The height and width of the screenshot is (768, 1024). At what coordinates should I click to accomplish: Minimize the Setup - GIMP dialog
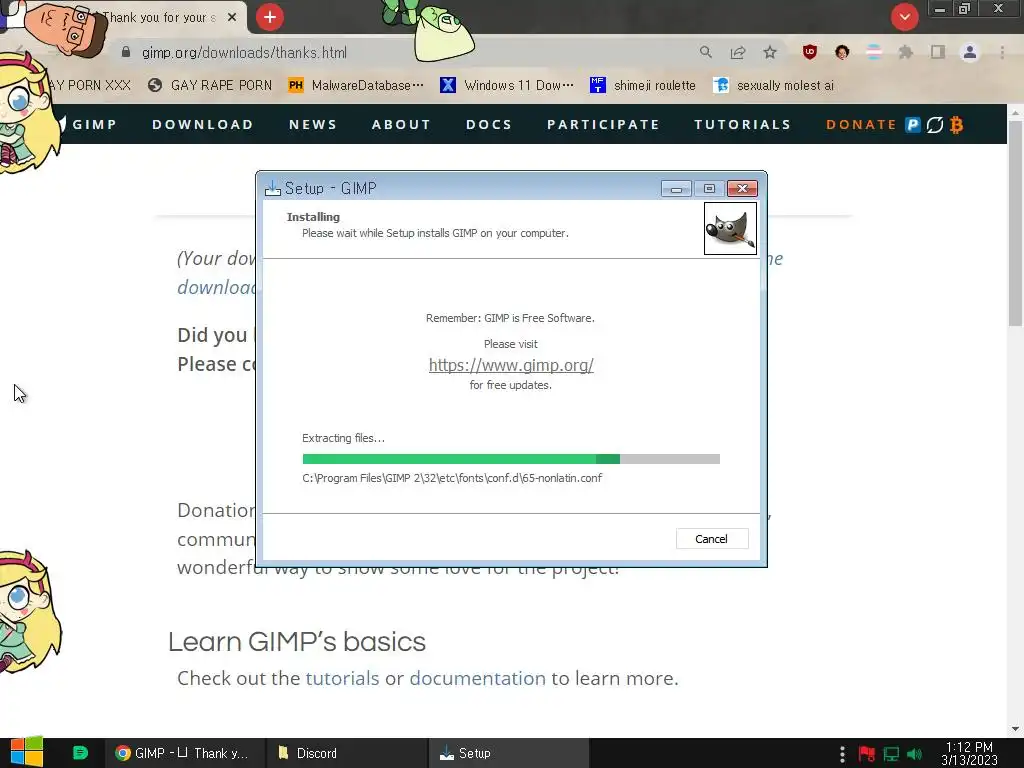point(676,189)
